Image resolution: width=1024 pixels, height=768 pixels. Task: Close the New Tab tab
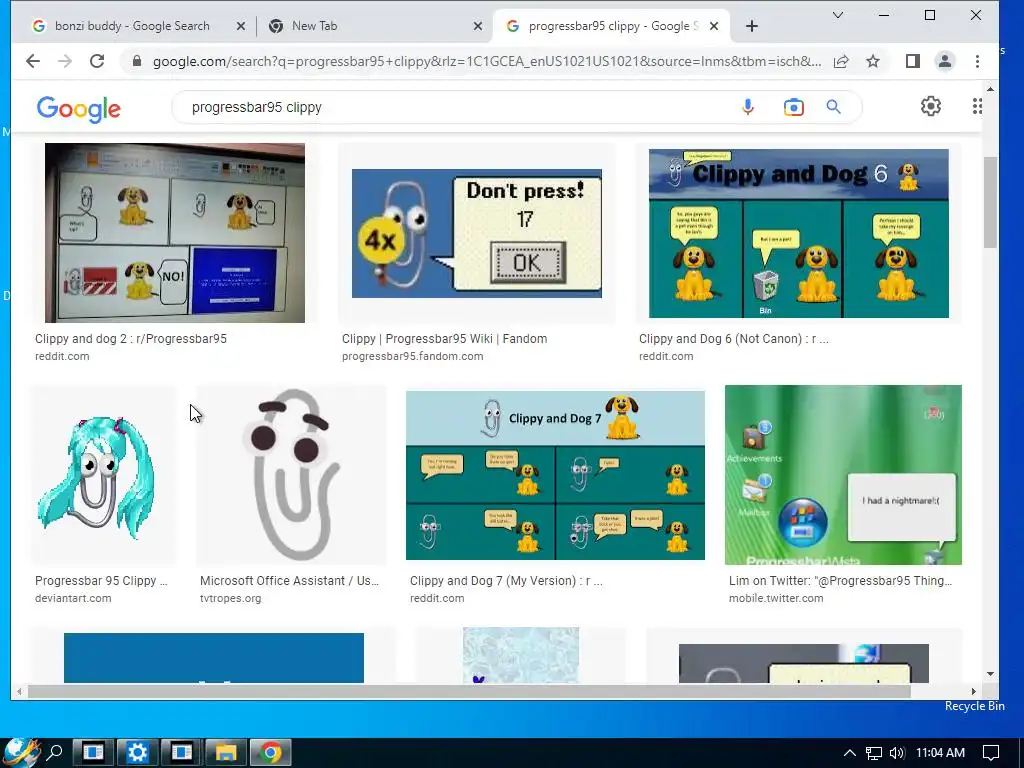pyautogui.click(x=477, y=26)
